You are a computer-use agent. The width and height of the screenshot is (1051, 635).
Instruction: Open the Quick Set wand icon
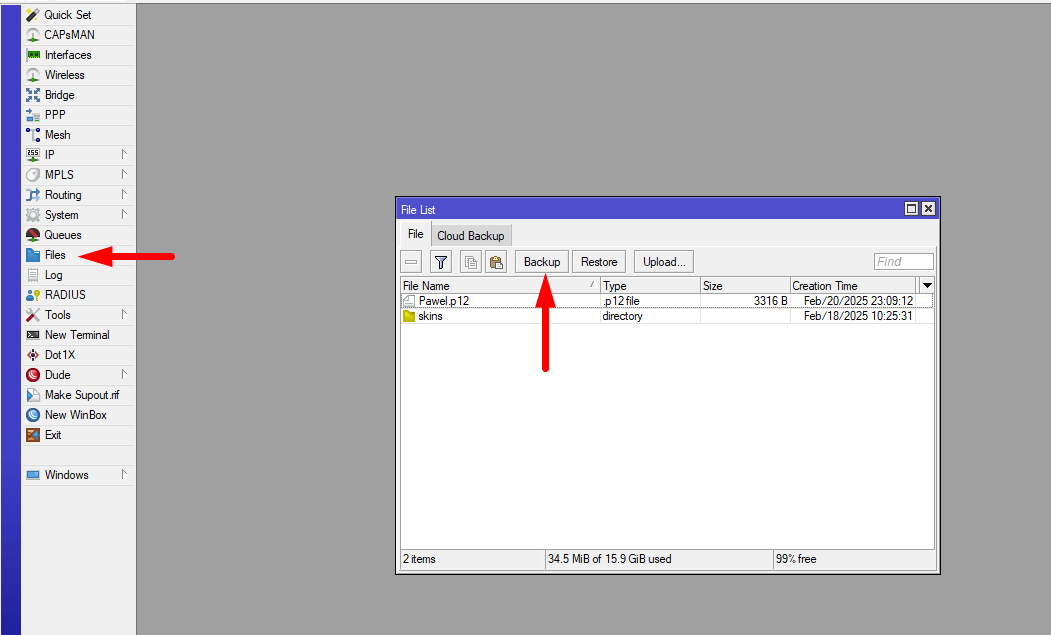click(x=32, y=15)
